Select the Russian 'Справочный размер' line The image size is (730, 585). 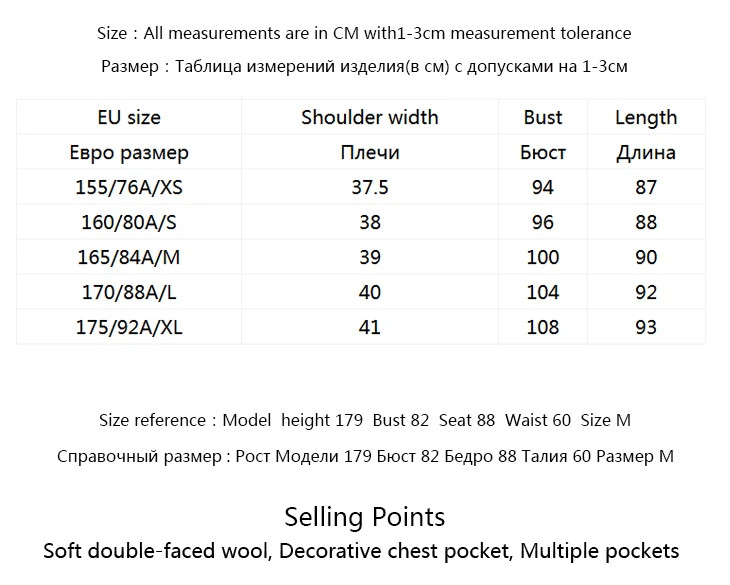(365, 456)
